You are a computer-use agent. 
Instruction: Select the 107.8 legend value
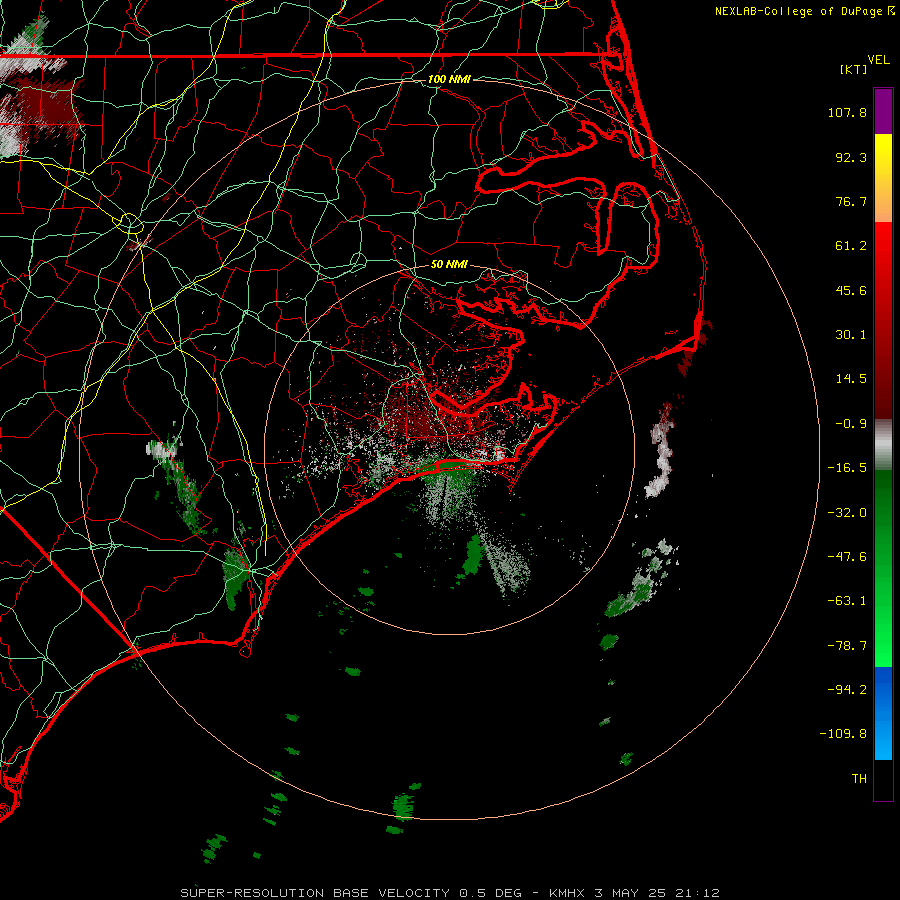pyautogui.click(x=847, y=112)
